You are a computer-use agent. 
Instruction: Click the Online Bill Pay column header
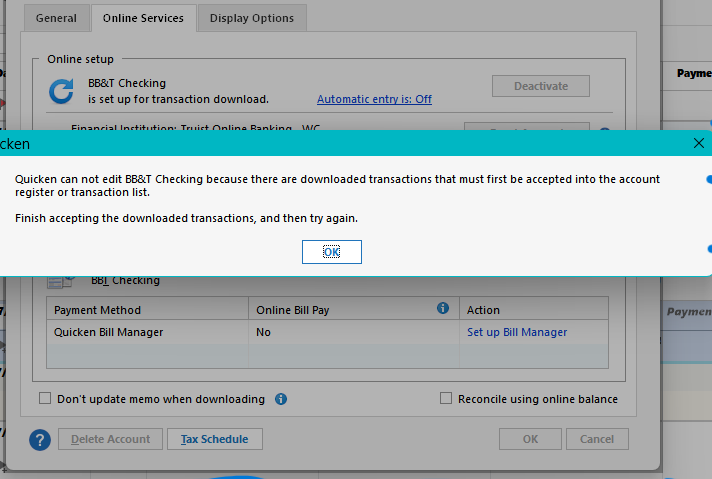pyautogui.click(x=354, y=309)
